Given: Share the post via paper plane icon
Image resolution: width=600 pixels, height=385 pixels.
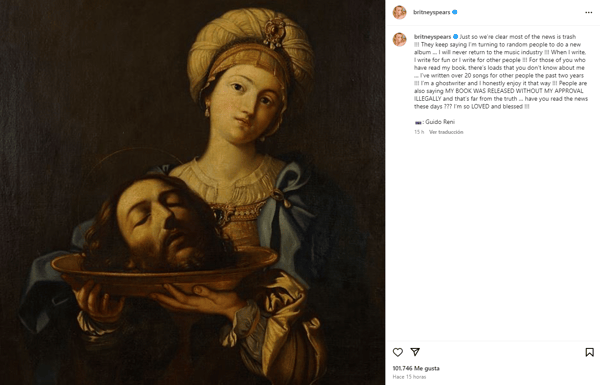Looking at the screenshot, I should pos(415,352).
